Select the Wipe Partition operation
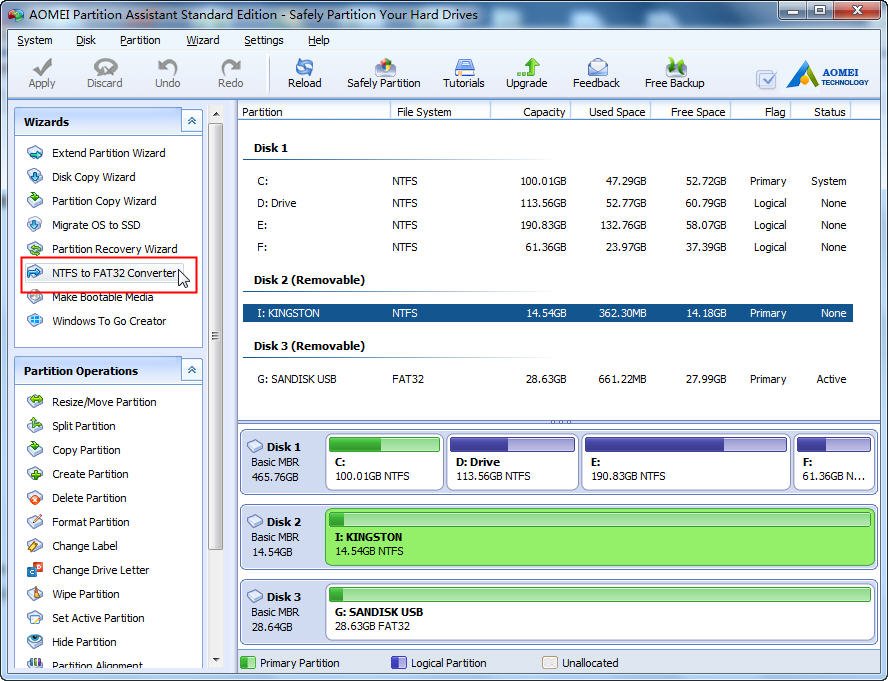 click(85, 594)
